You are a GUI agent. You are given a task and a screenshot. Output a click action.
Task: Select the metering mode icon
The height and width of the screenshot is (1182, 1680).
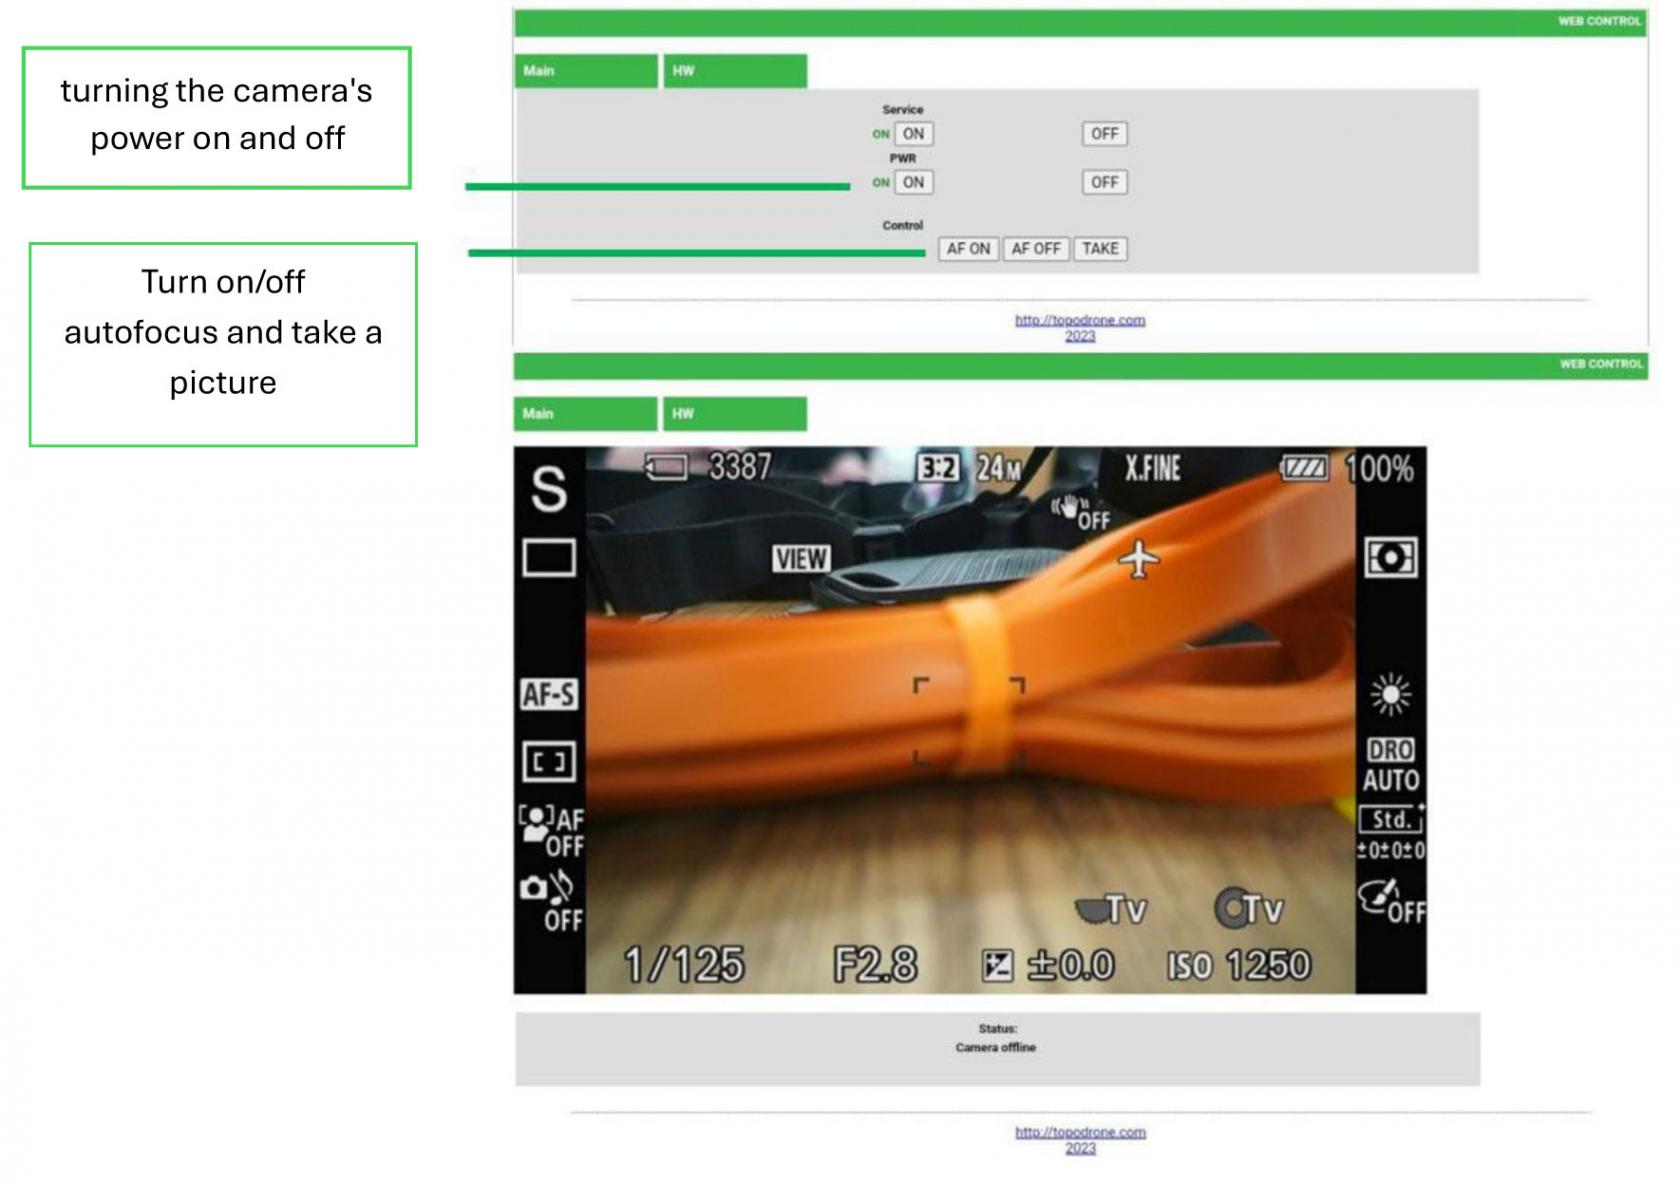click(1390, 558)
